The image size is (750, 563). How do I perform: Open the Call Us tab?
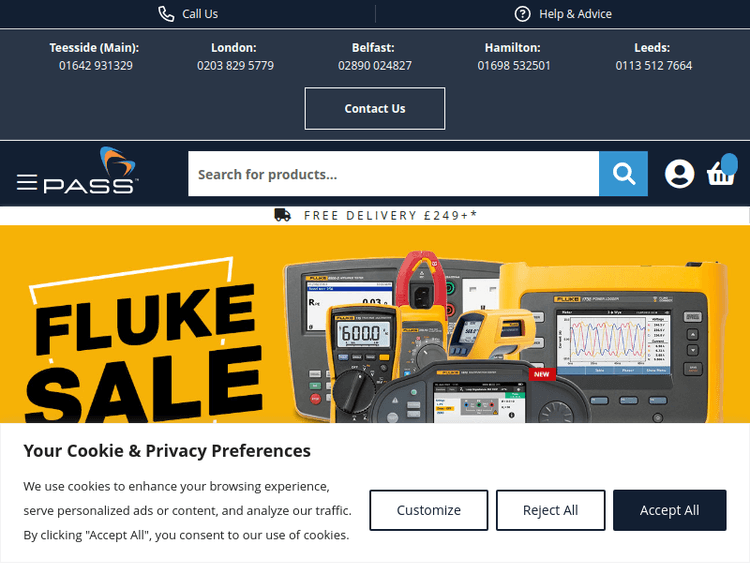[188, 14]
